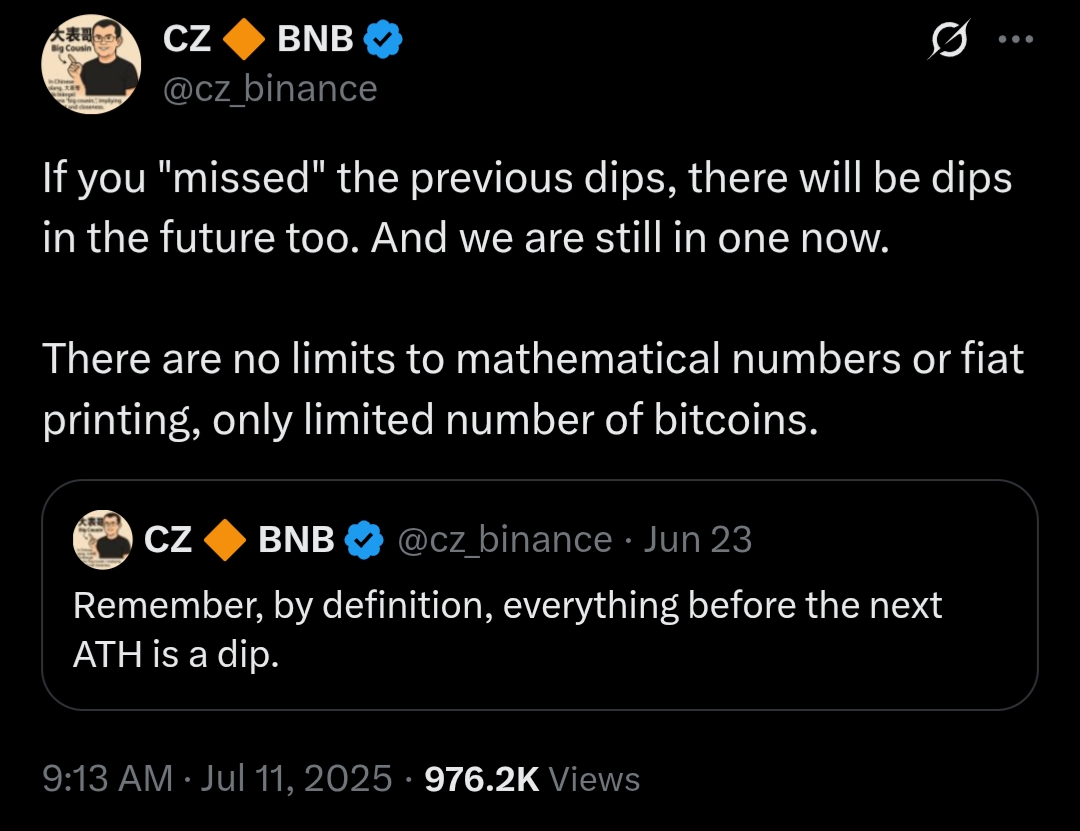
Task: Click the verified badge inside the quoted tweet
Action: point(365,540)
